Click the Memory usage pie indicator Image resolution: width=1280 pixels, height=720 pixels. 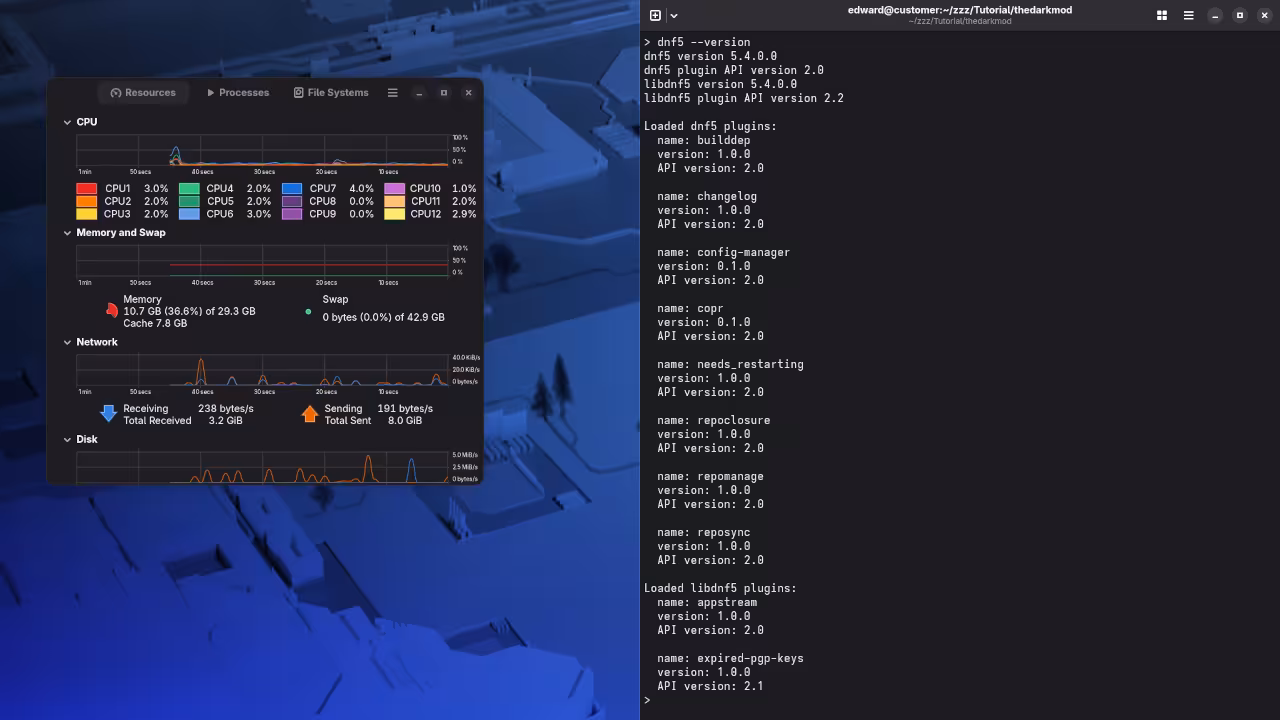(x=111, y=310)
